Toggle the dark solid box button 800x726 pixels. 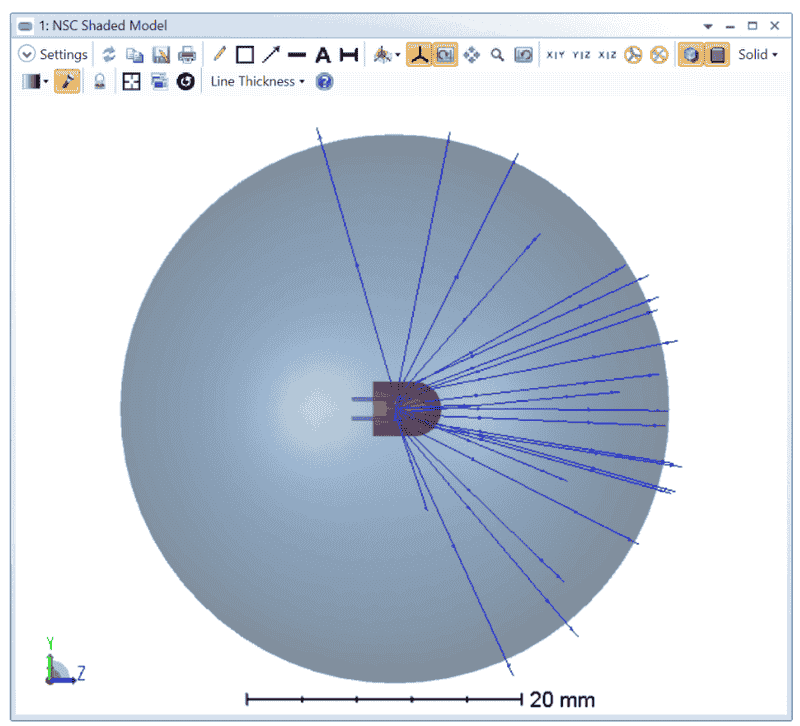[717, 55]
